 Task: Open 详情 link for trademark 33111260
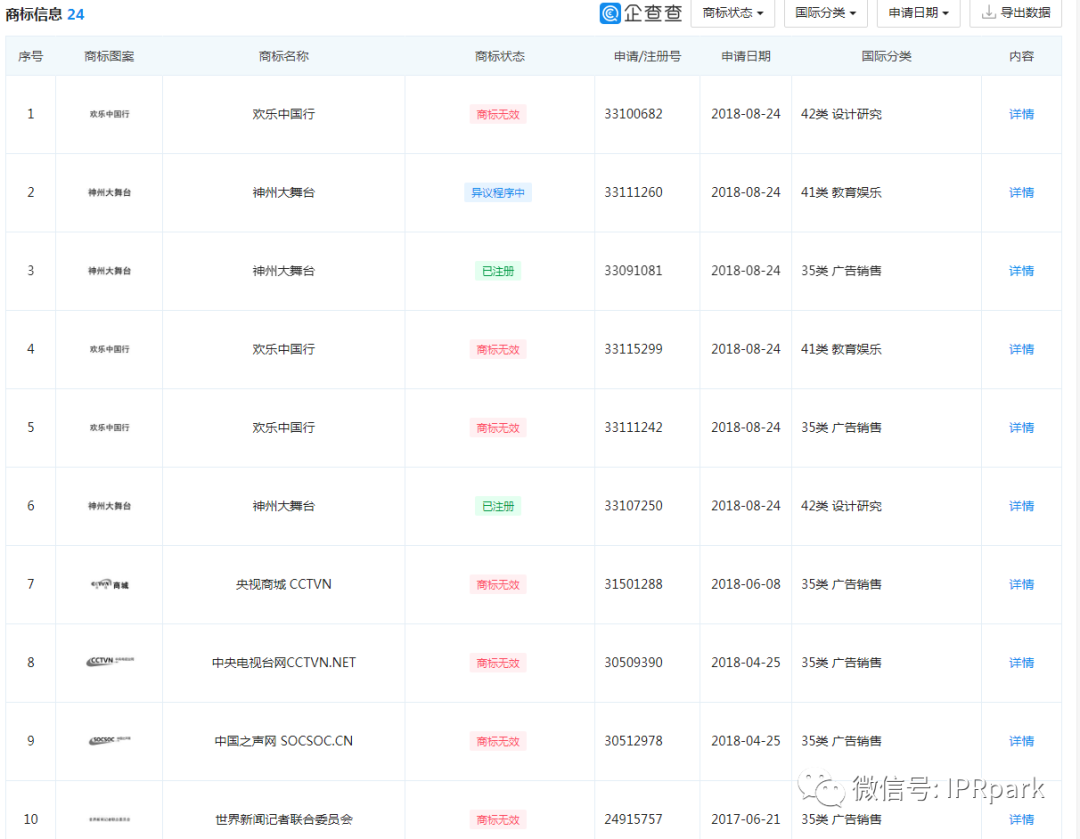[x=1021, y=193]
